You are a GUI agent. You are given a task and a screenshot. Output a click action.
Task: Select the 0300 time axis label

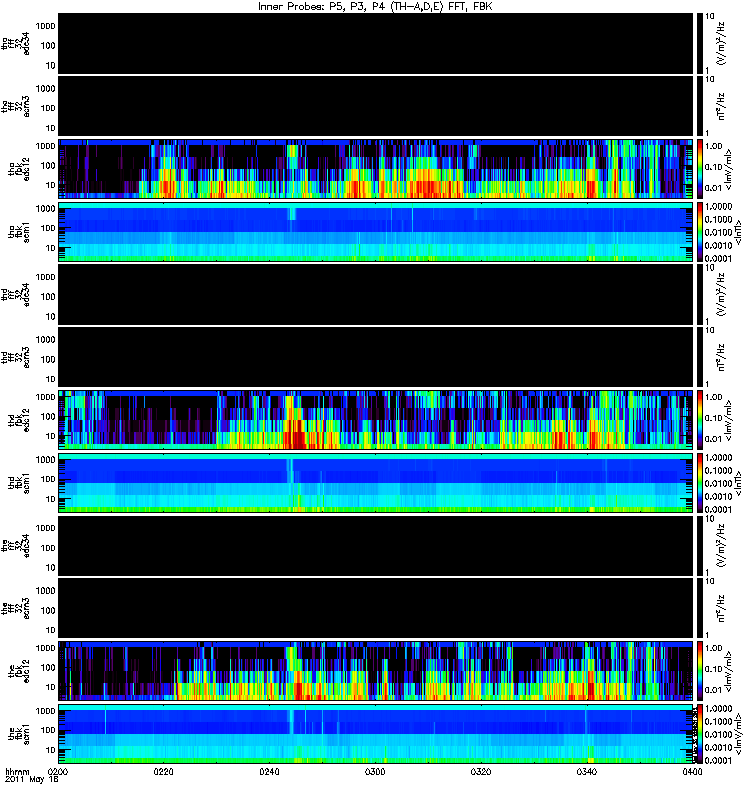pos(375,771)
